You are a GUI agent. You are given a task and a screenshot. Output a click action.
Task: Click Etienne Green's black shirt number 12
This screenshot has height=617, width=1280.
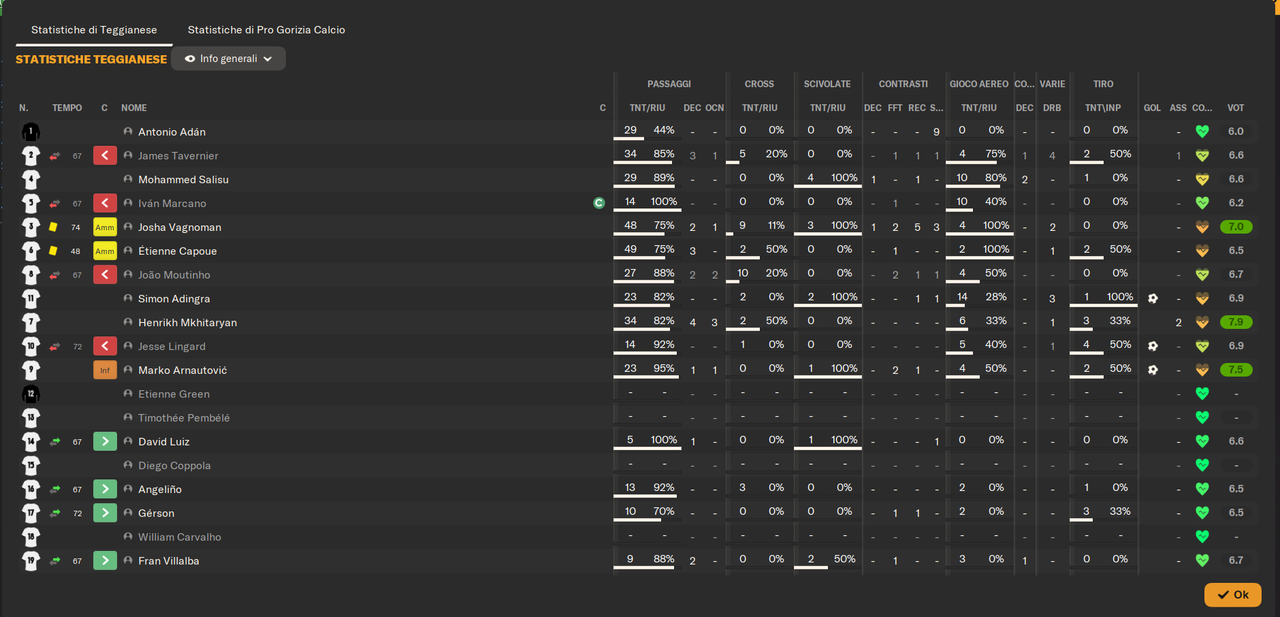[x=31, y=394]
